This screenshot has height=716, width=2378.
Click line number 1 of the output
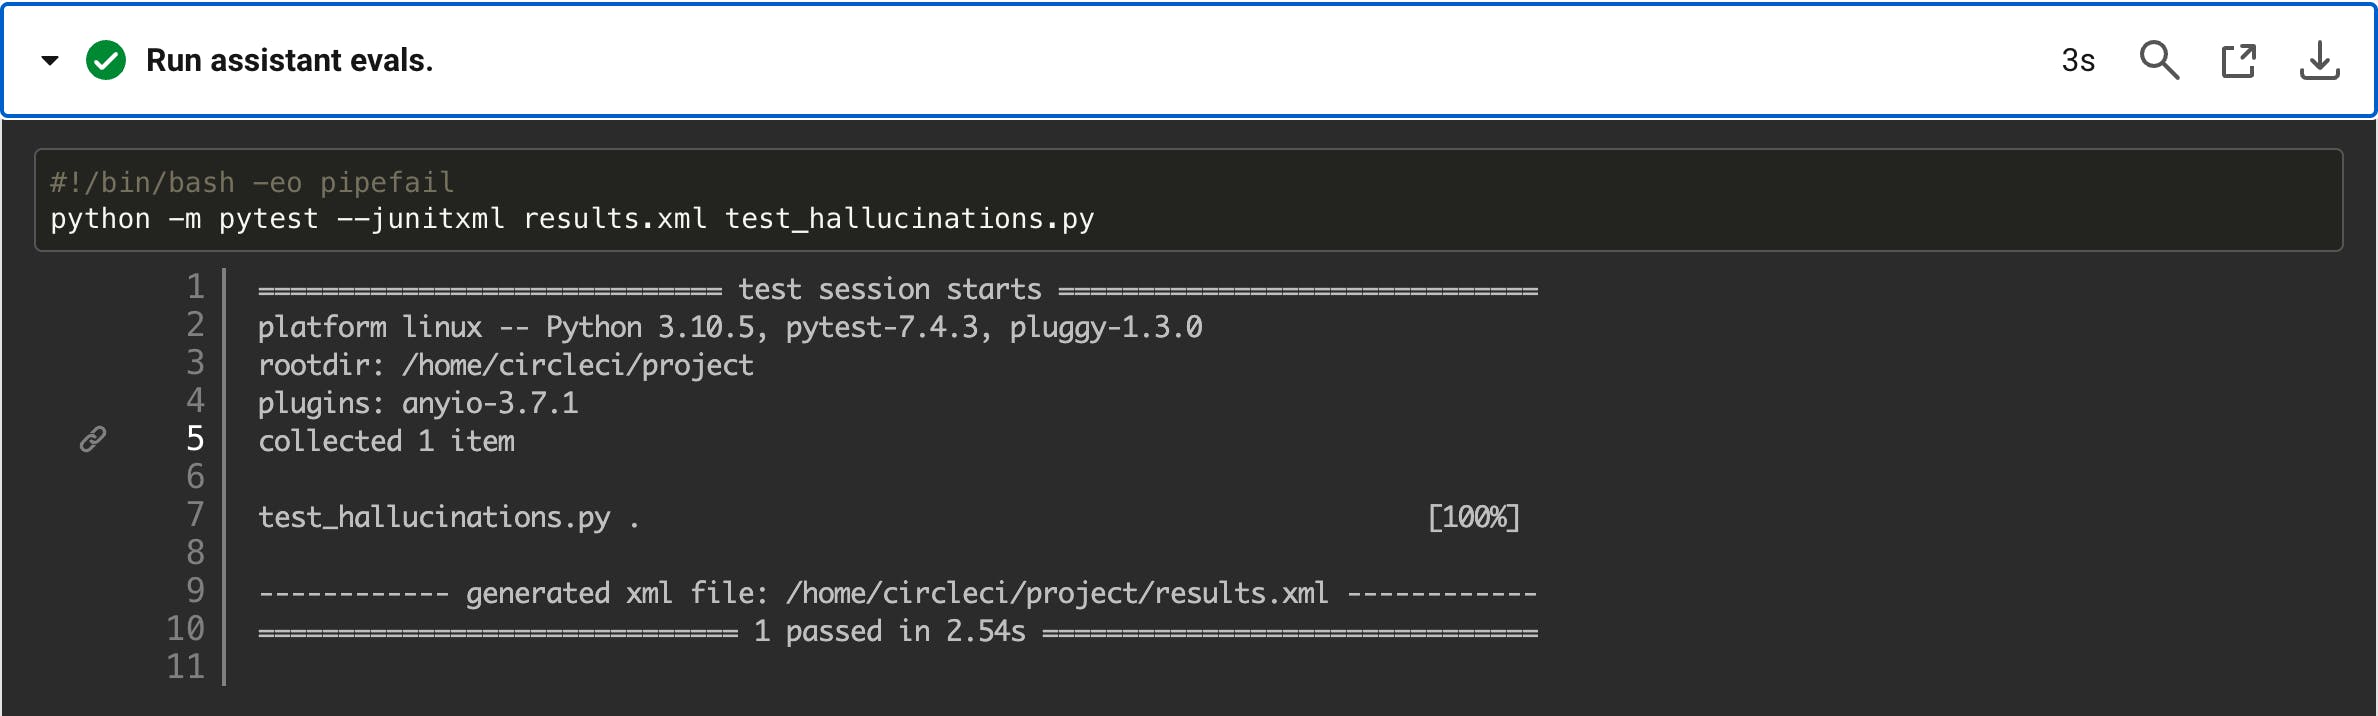193,288
